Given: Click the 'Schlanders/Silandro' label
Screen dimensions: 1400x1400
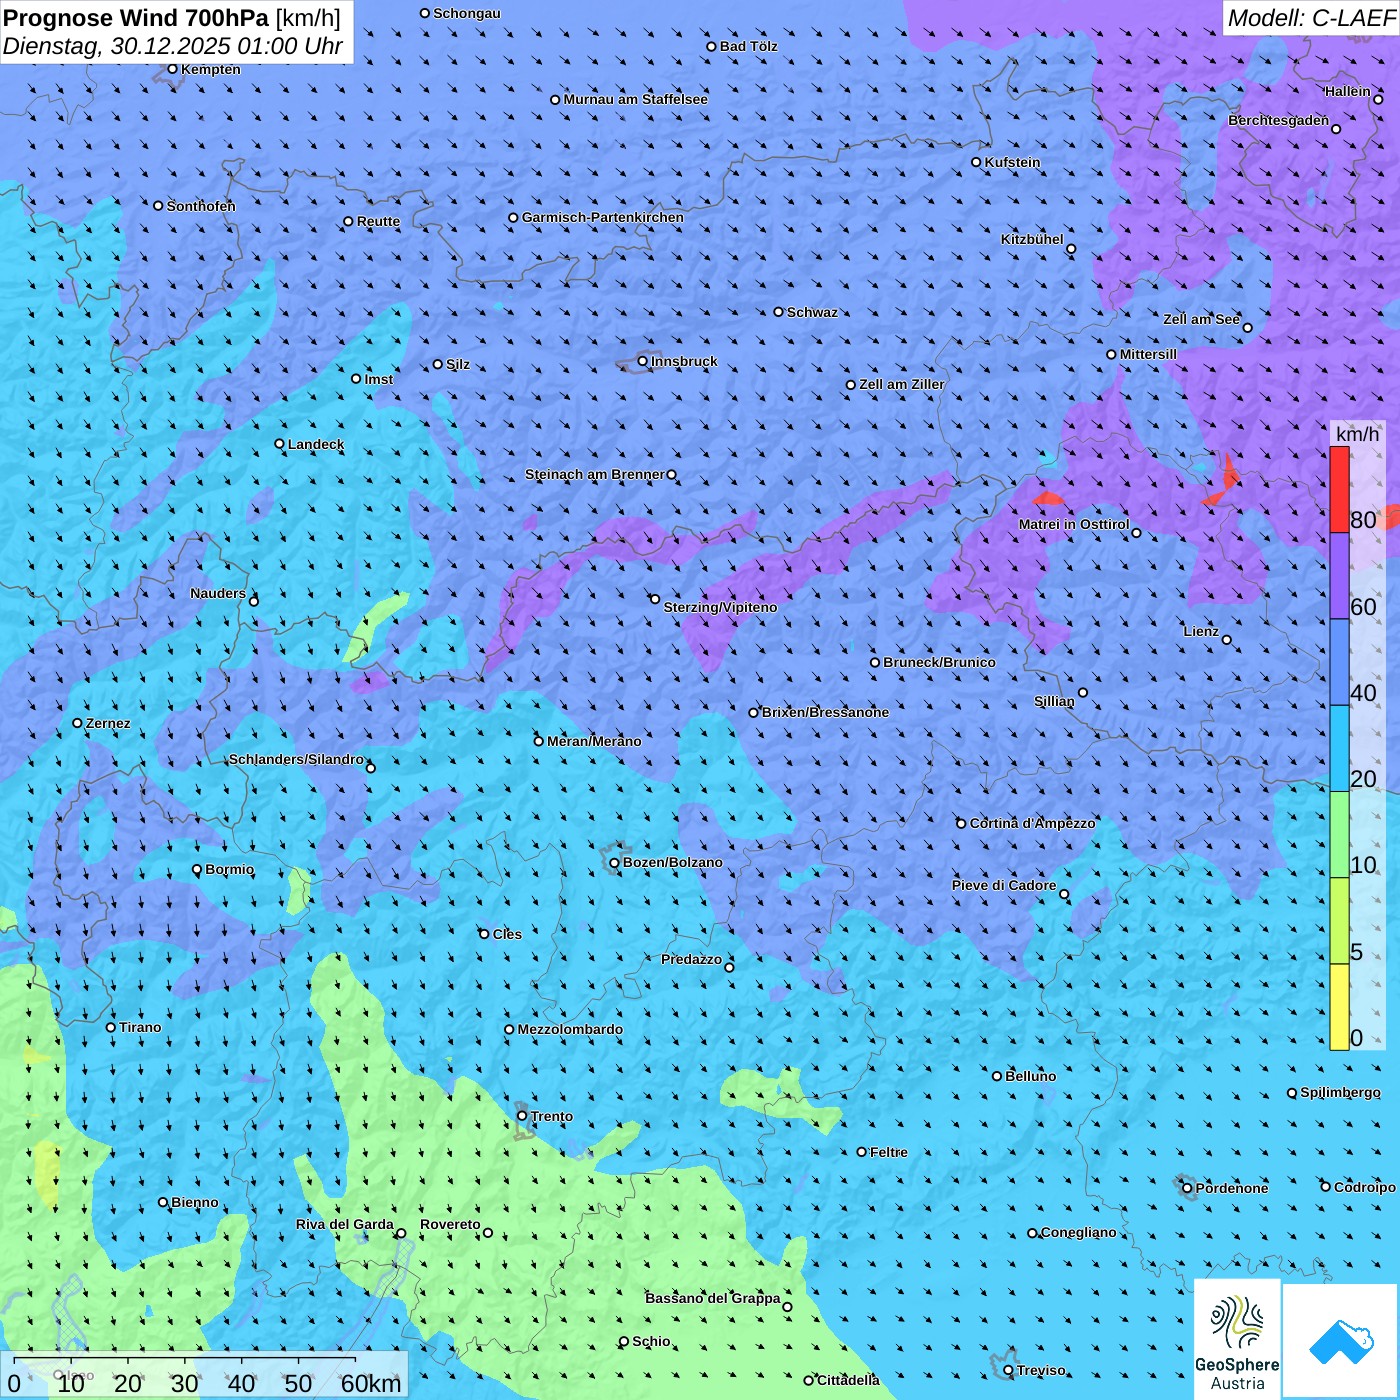Looking at the screenshot, I should (x=296, y=759).
